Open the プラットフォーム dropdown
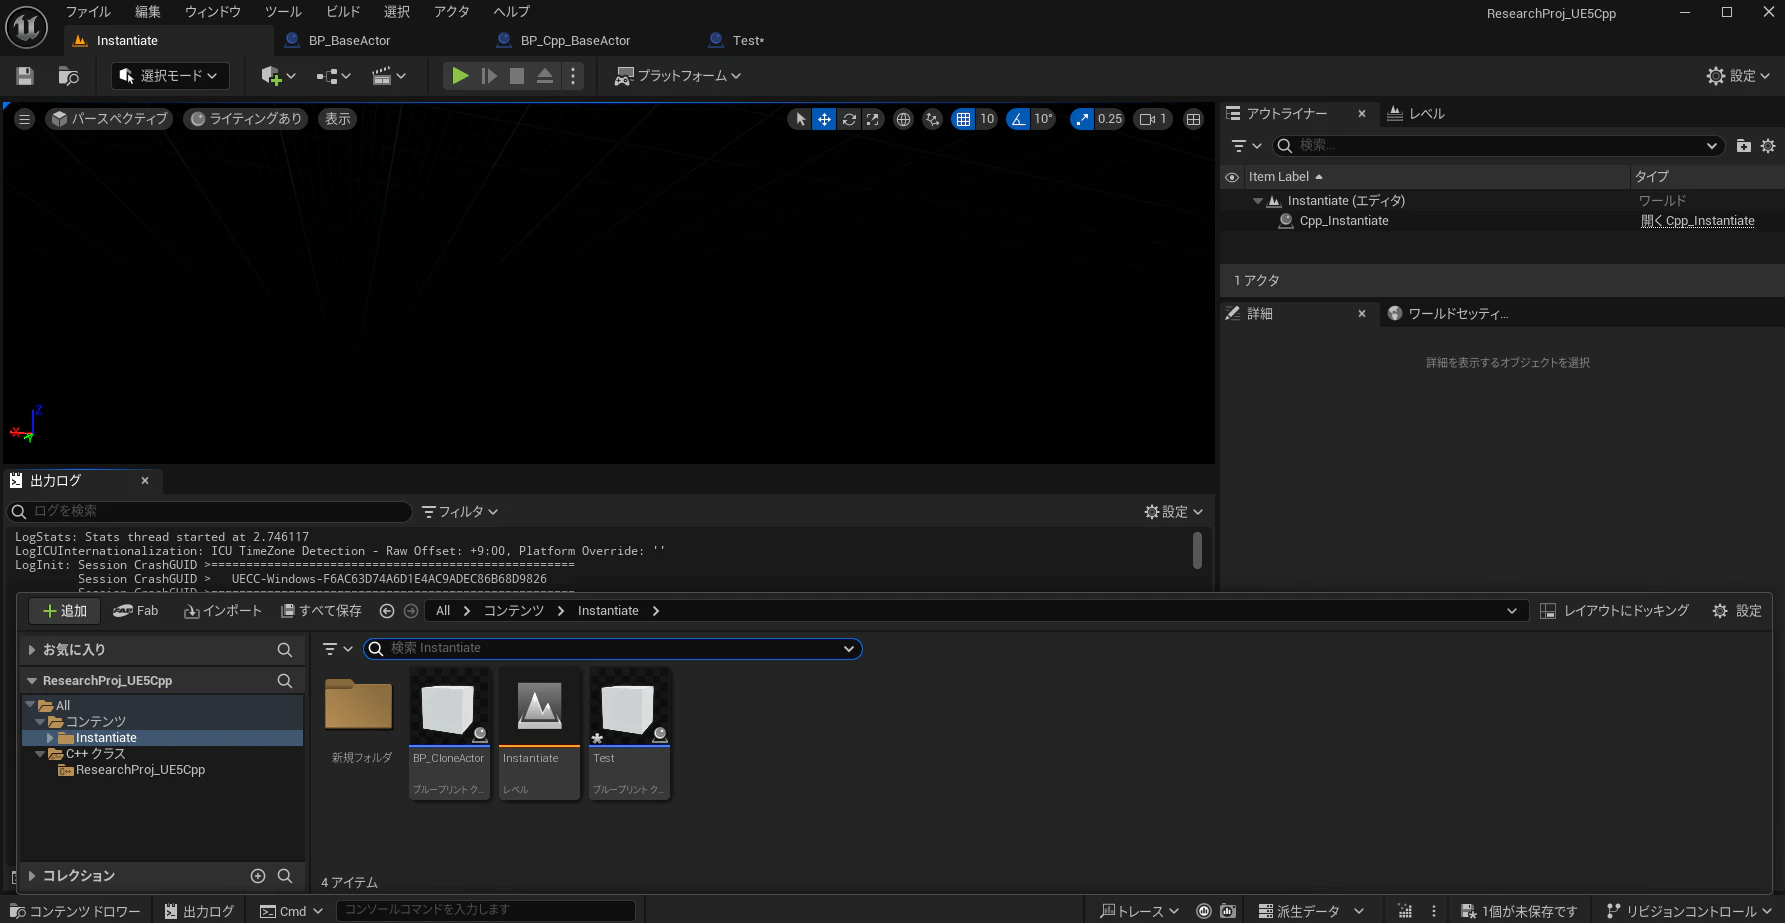Image resolution: width=1785 pixels, height=923 pixels. click(678, 76)
